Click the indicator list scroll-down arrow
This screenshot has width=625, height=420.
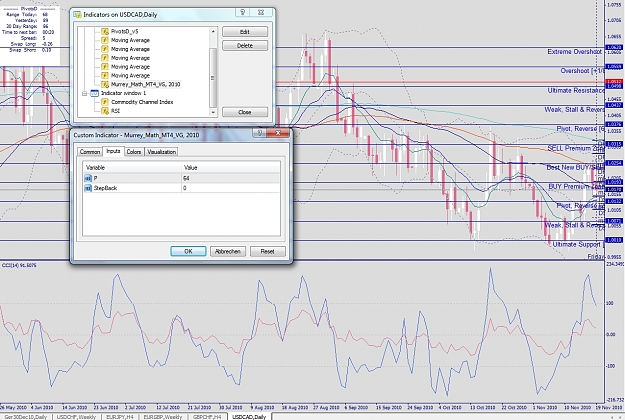(213, 113)
